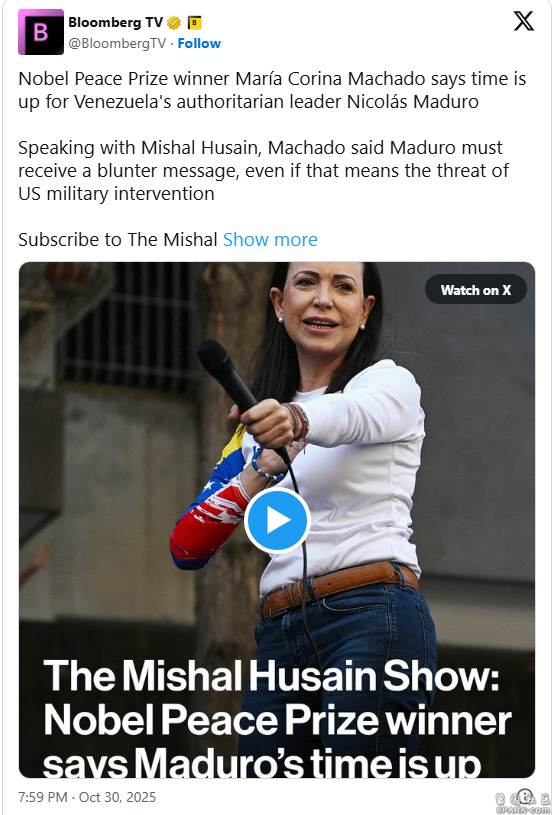
Task: Click the gold verified checkmark badge
Action: pyautogui.click(x=174, y=23)
